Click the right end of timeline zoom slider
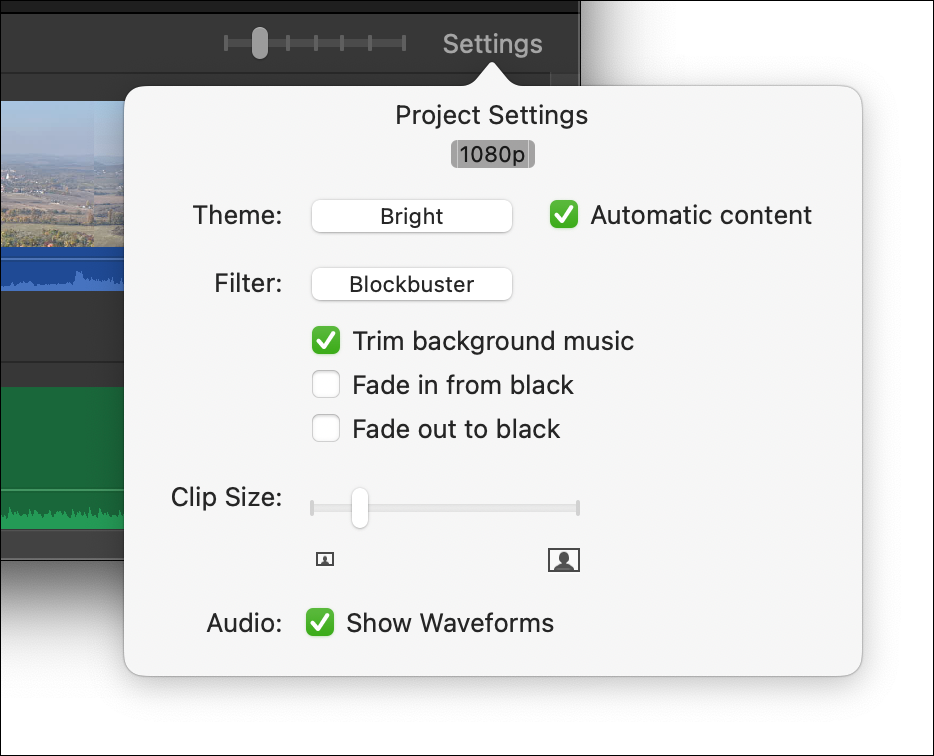 [x=403, y=43]
